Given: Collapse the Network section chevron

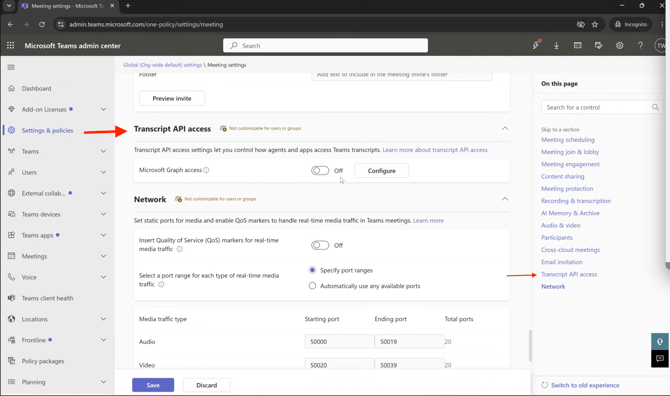Looking at the screenshot, I should [505, 199].
